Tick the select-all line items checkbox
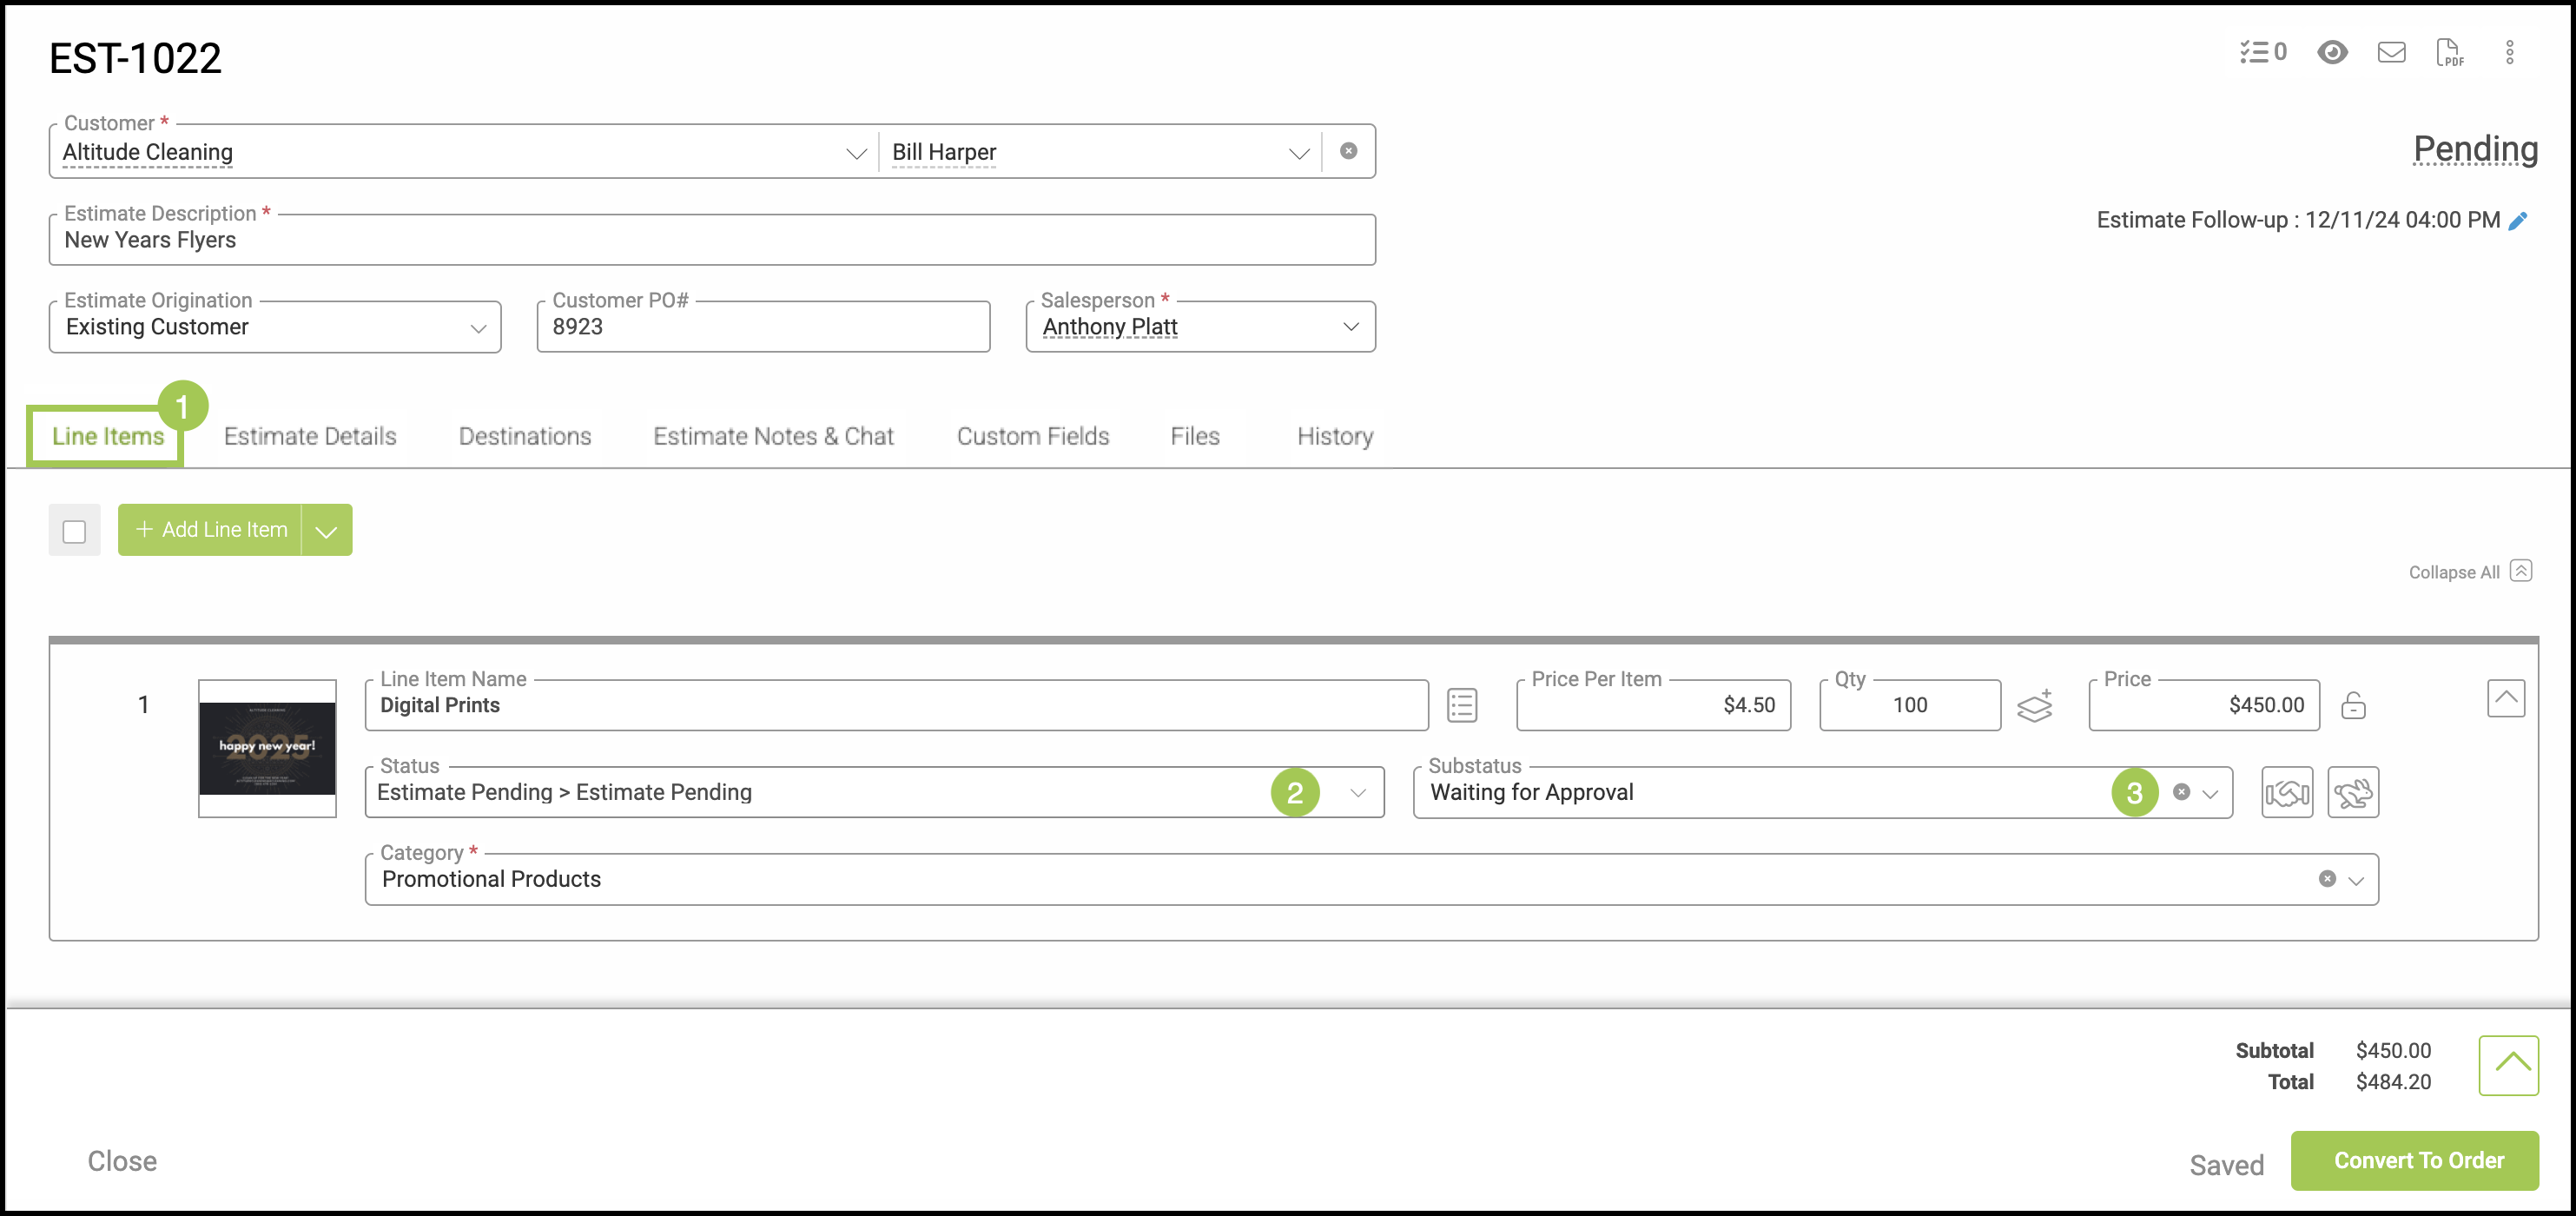This screenshot has height=1216, width=2576. [x=74, y=531]
